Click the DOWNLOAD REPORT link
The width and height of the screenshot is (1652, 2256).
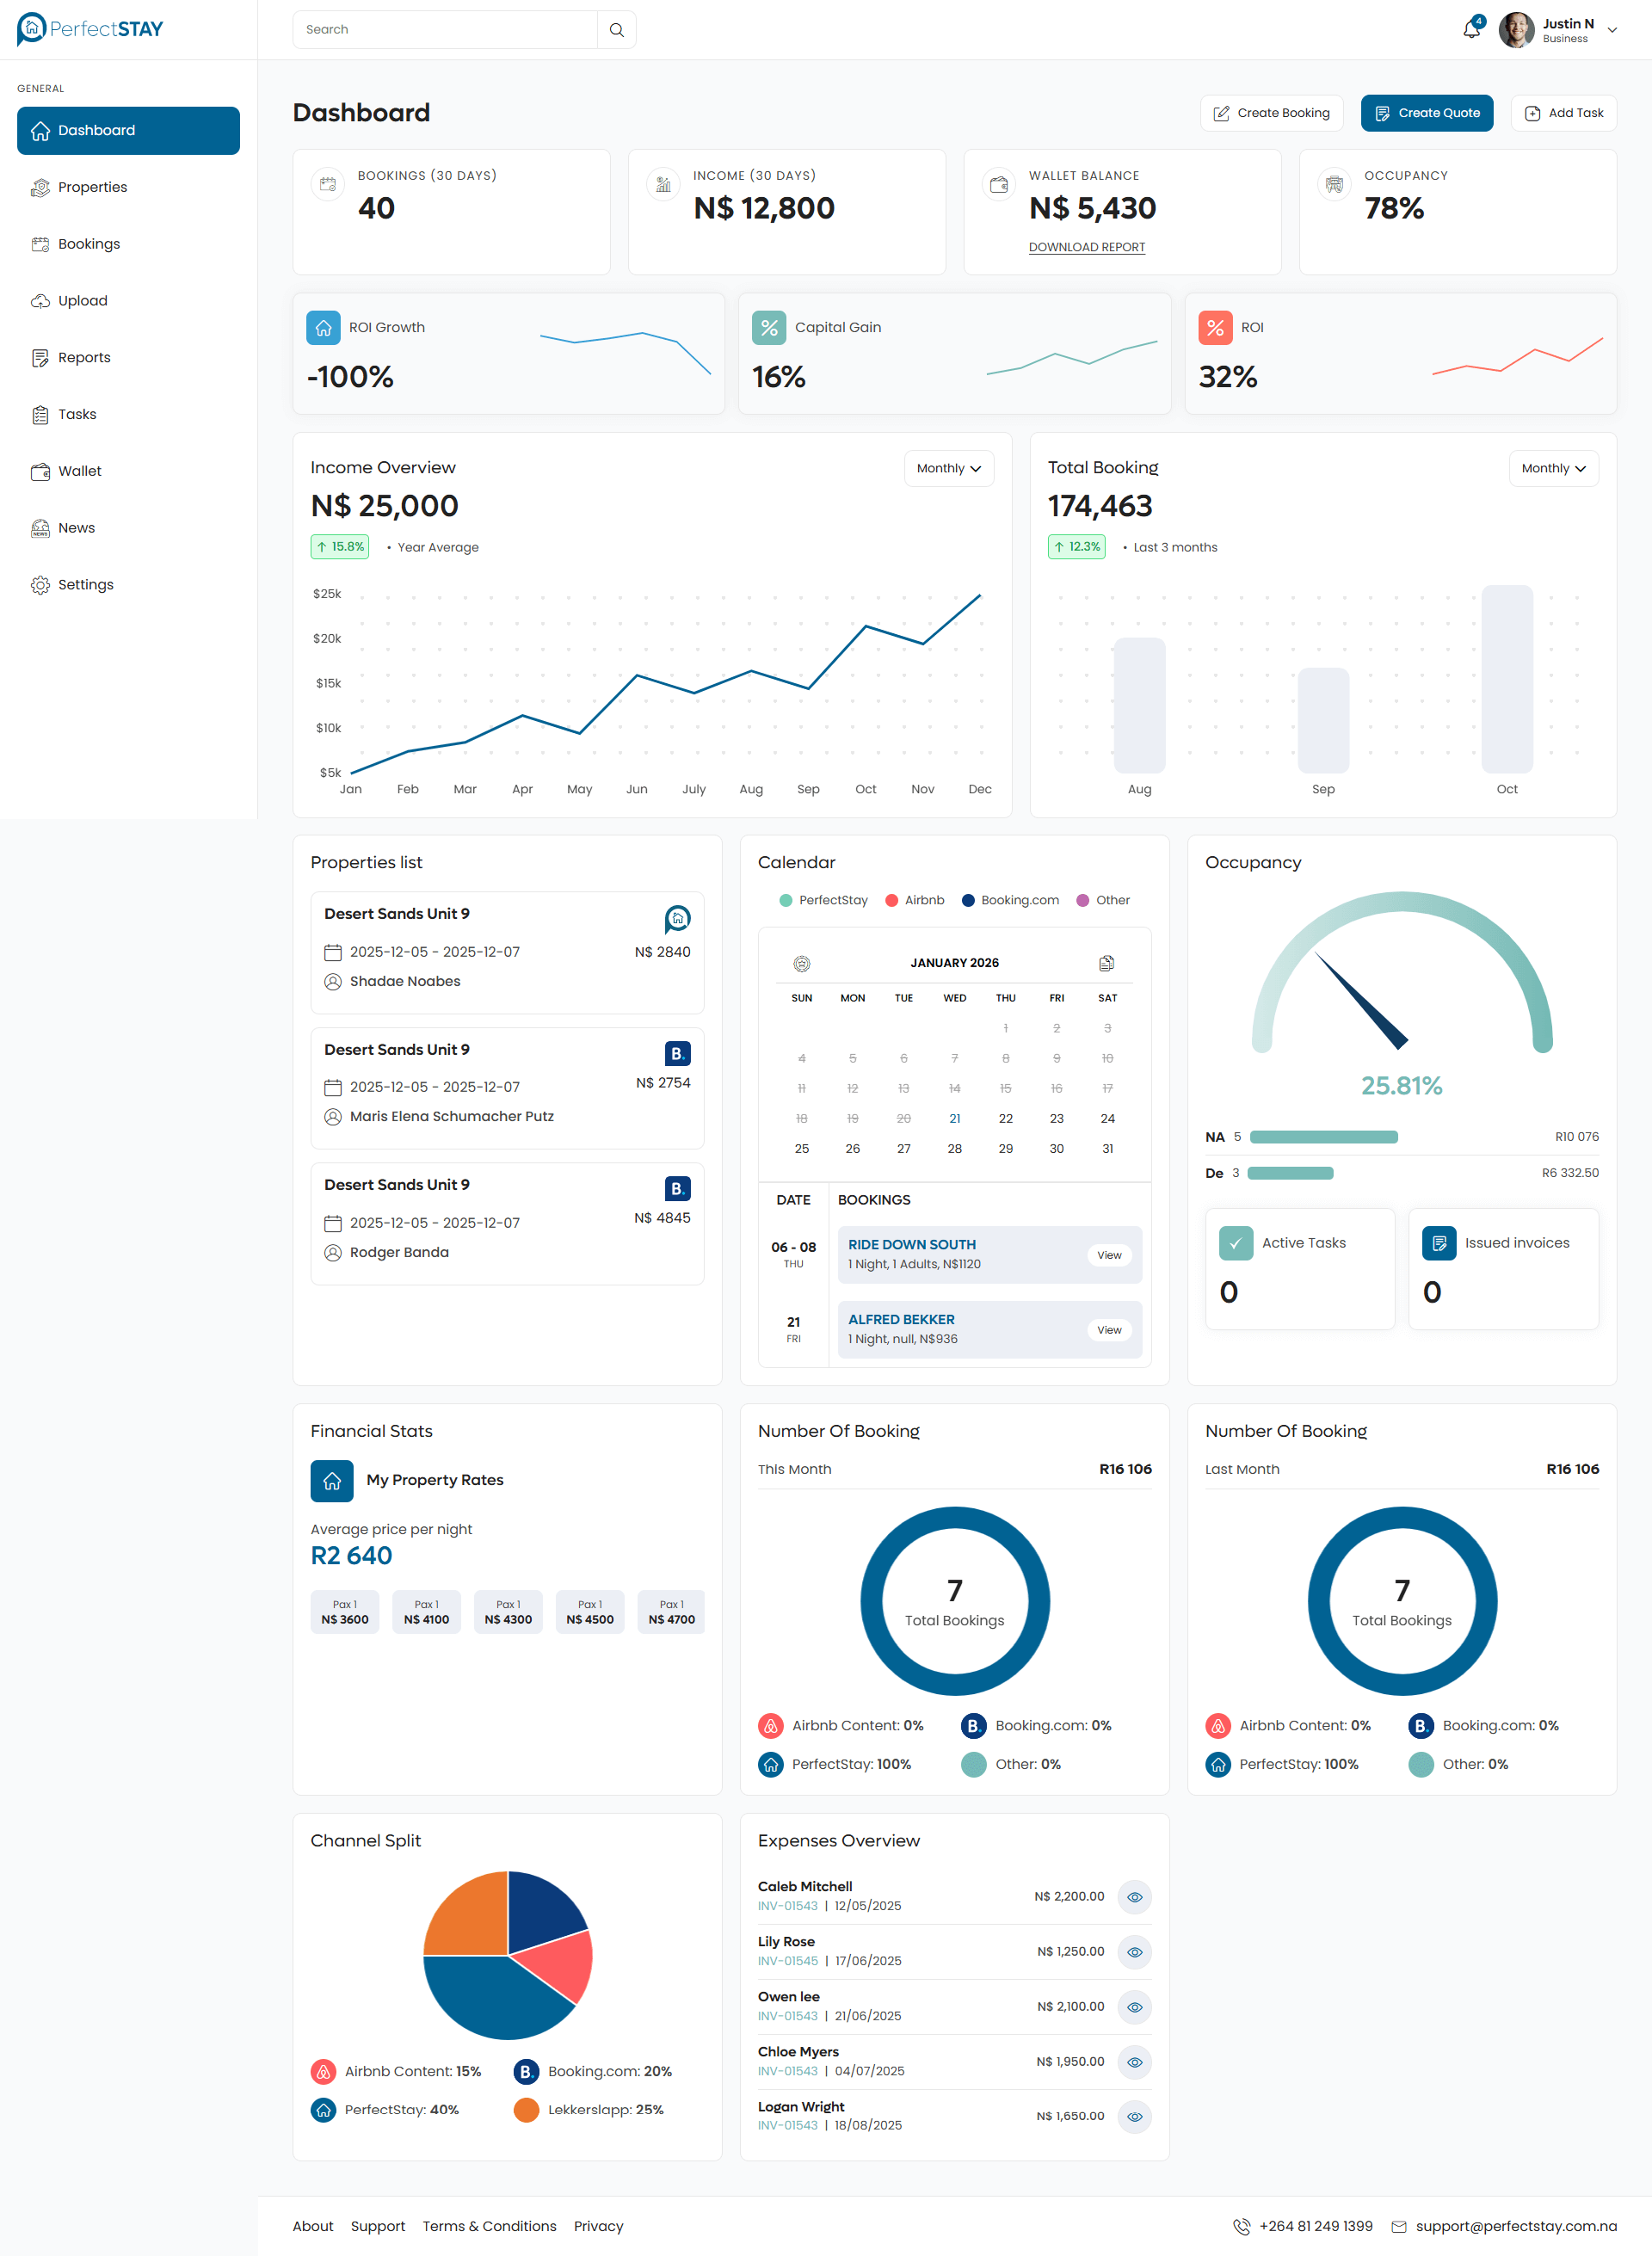[x=1086, y=247]
